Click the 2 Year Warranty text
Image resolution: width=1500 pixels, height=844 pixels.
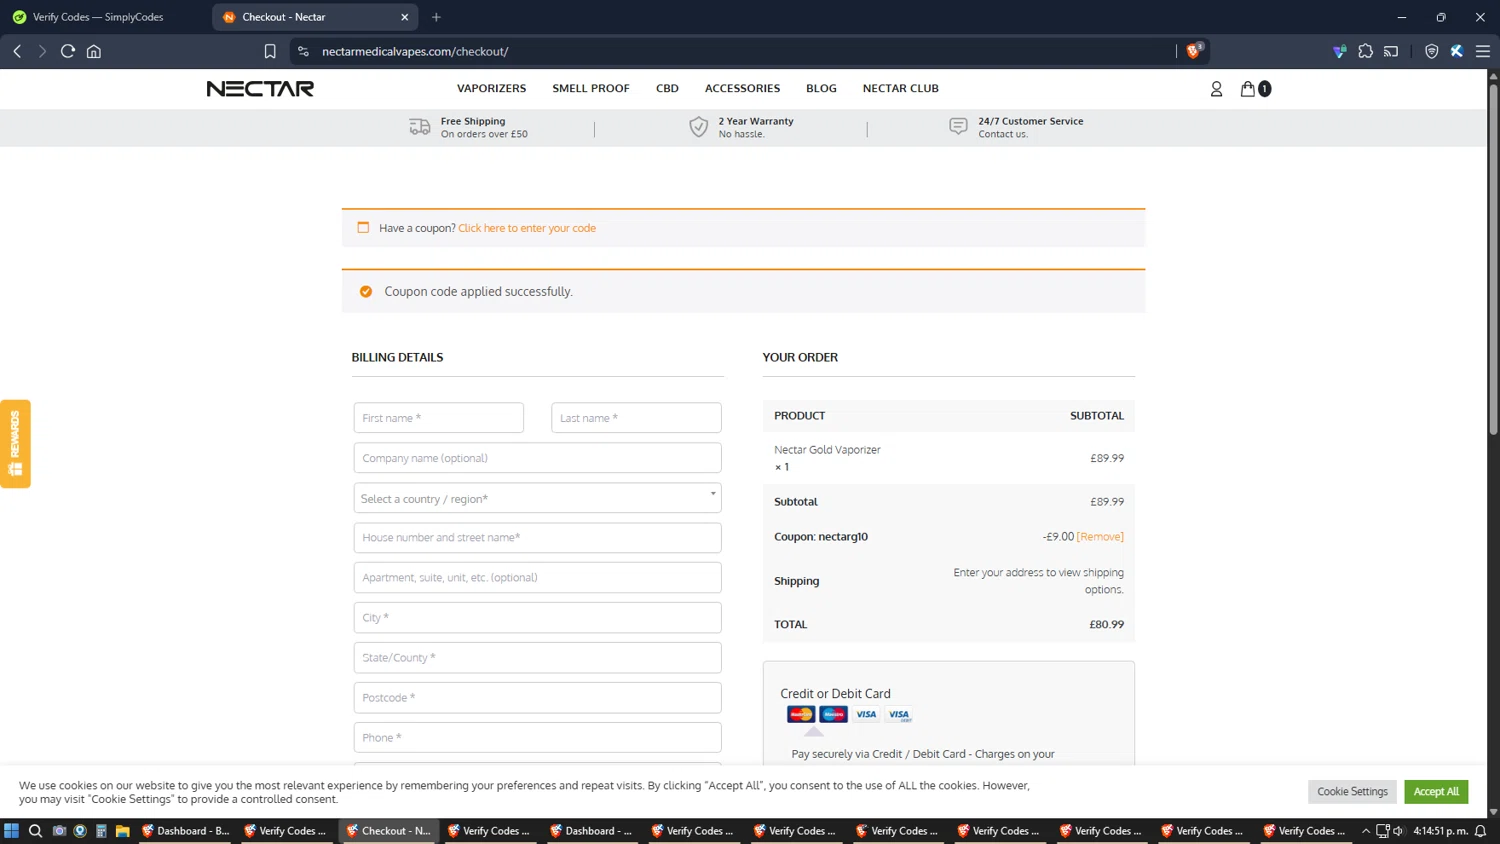tap(756, 121)
